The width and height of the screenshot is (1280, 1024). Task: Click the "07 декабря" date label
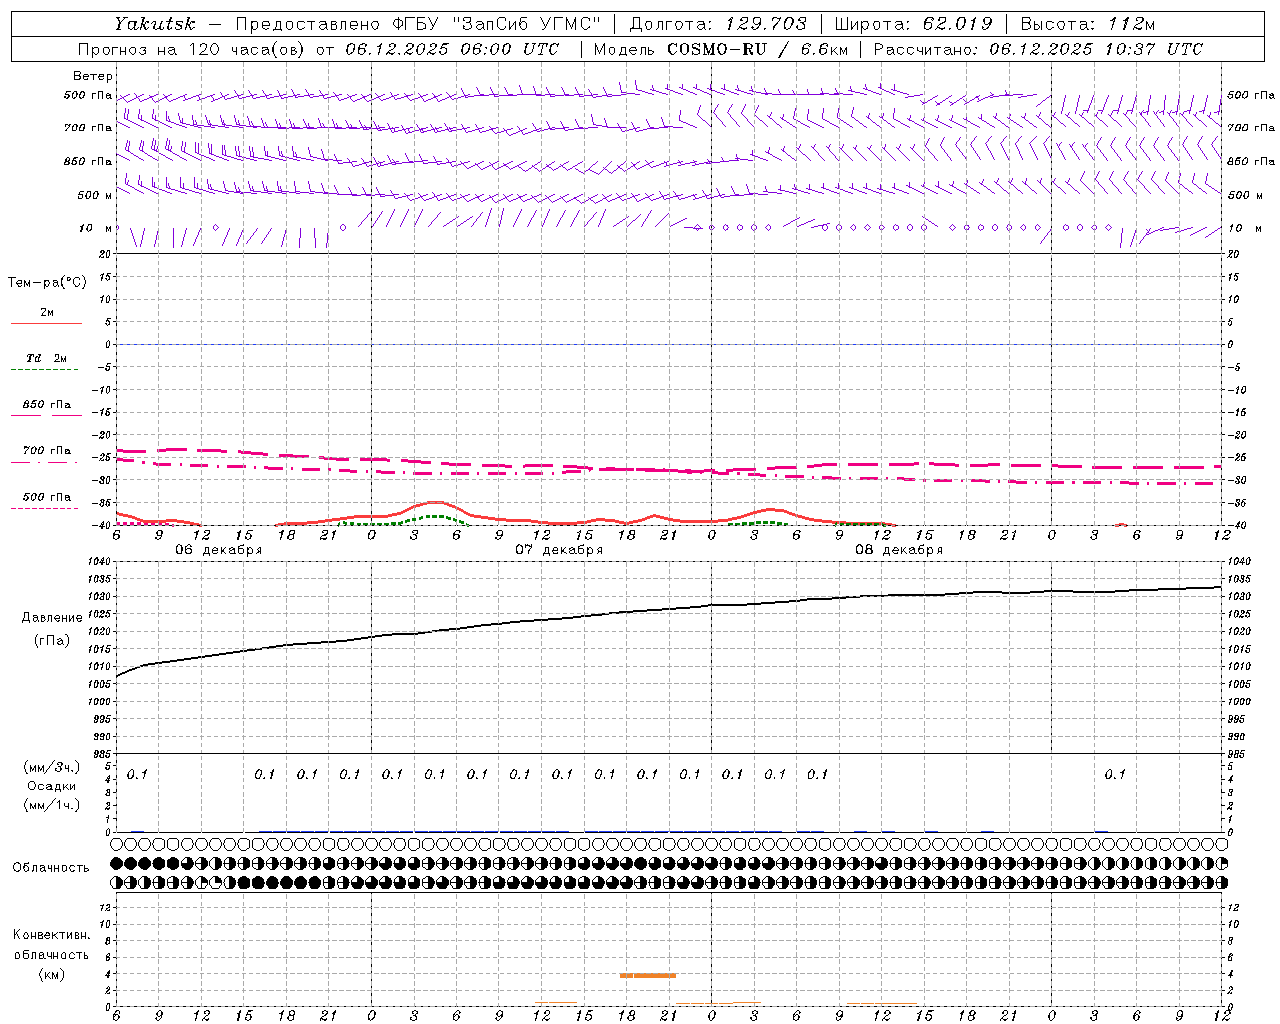pos(559,550)
